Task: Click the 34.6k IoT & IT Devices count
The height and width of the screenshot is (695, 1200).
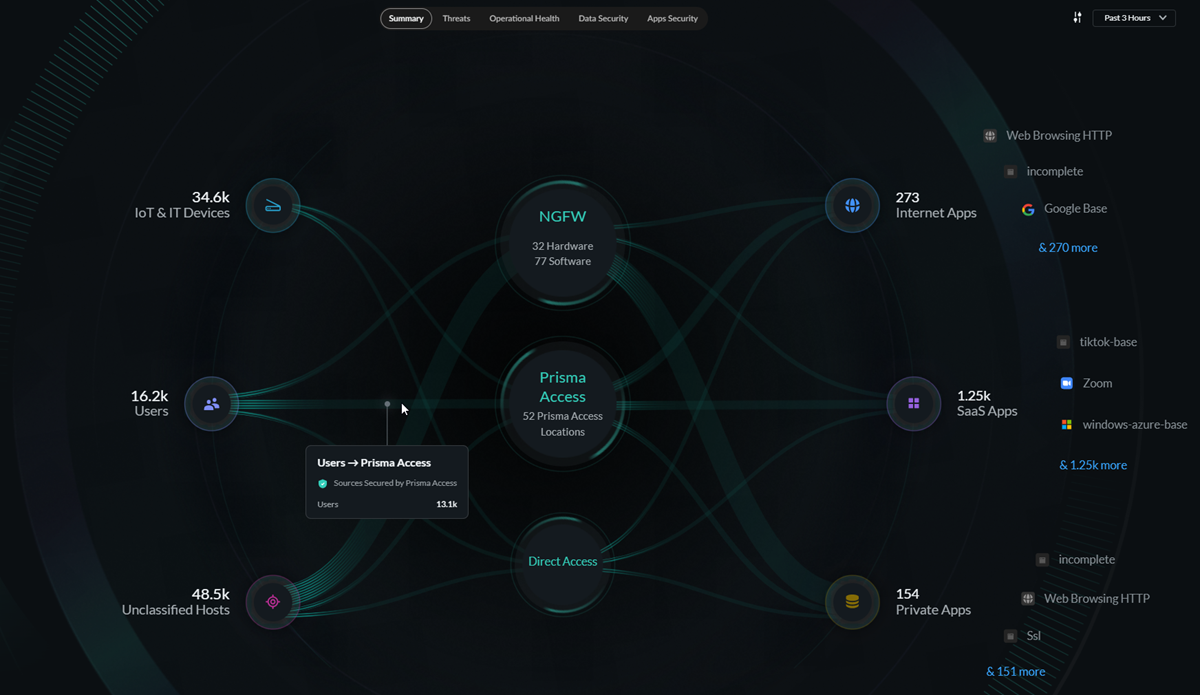Action: pyautogui.click(x=211, y=197)
